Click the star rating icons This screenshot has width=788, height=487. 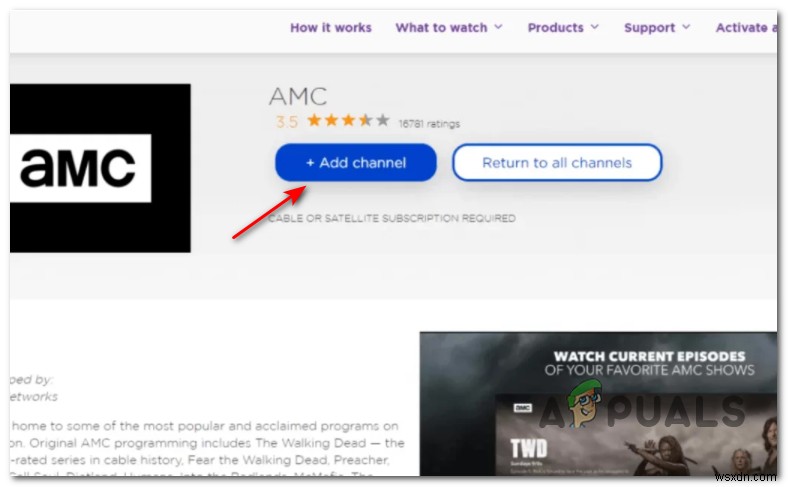click(x=348, y=121)
